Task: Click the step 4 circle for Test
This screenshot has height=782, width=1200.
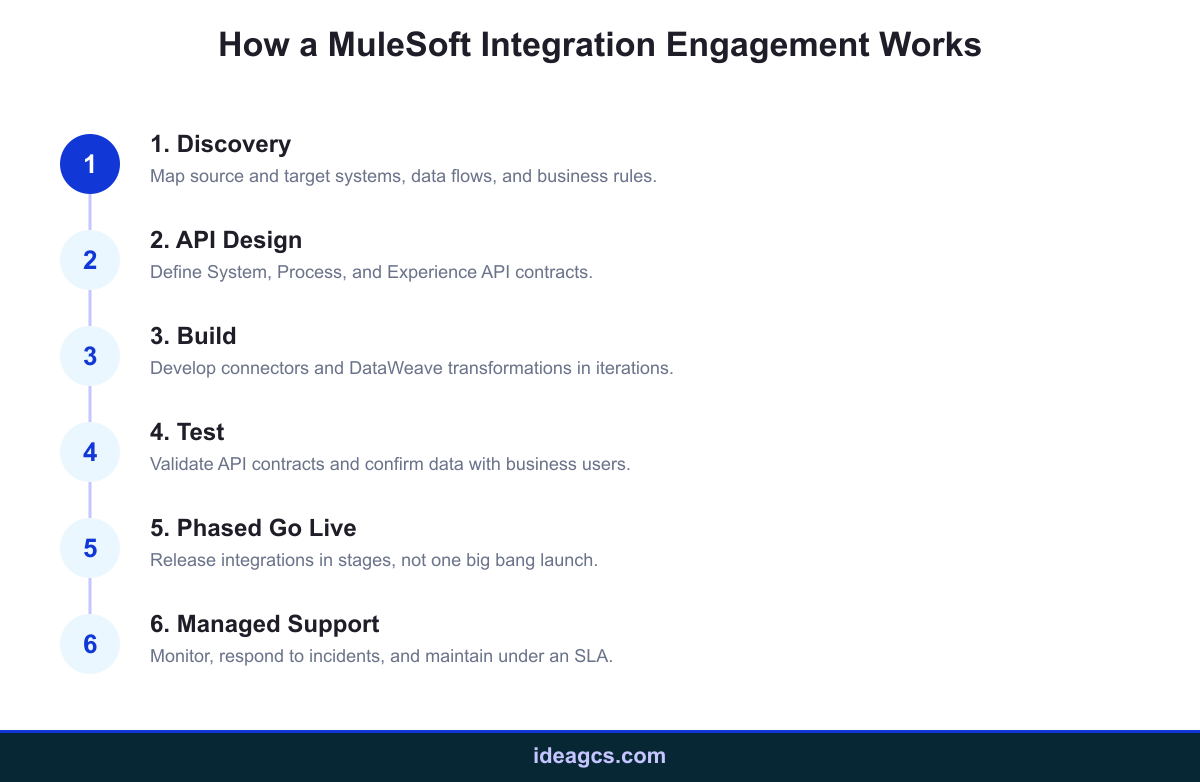Action: [90, 452]
